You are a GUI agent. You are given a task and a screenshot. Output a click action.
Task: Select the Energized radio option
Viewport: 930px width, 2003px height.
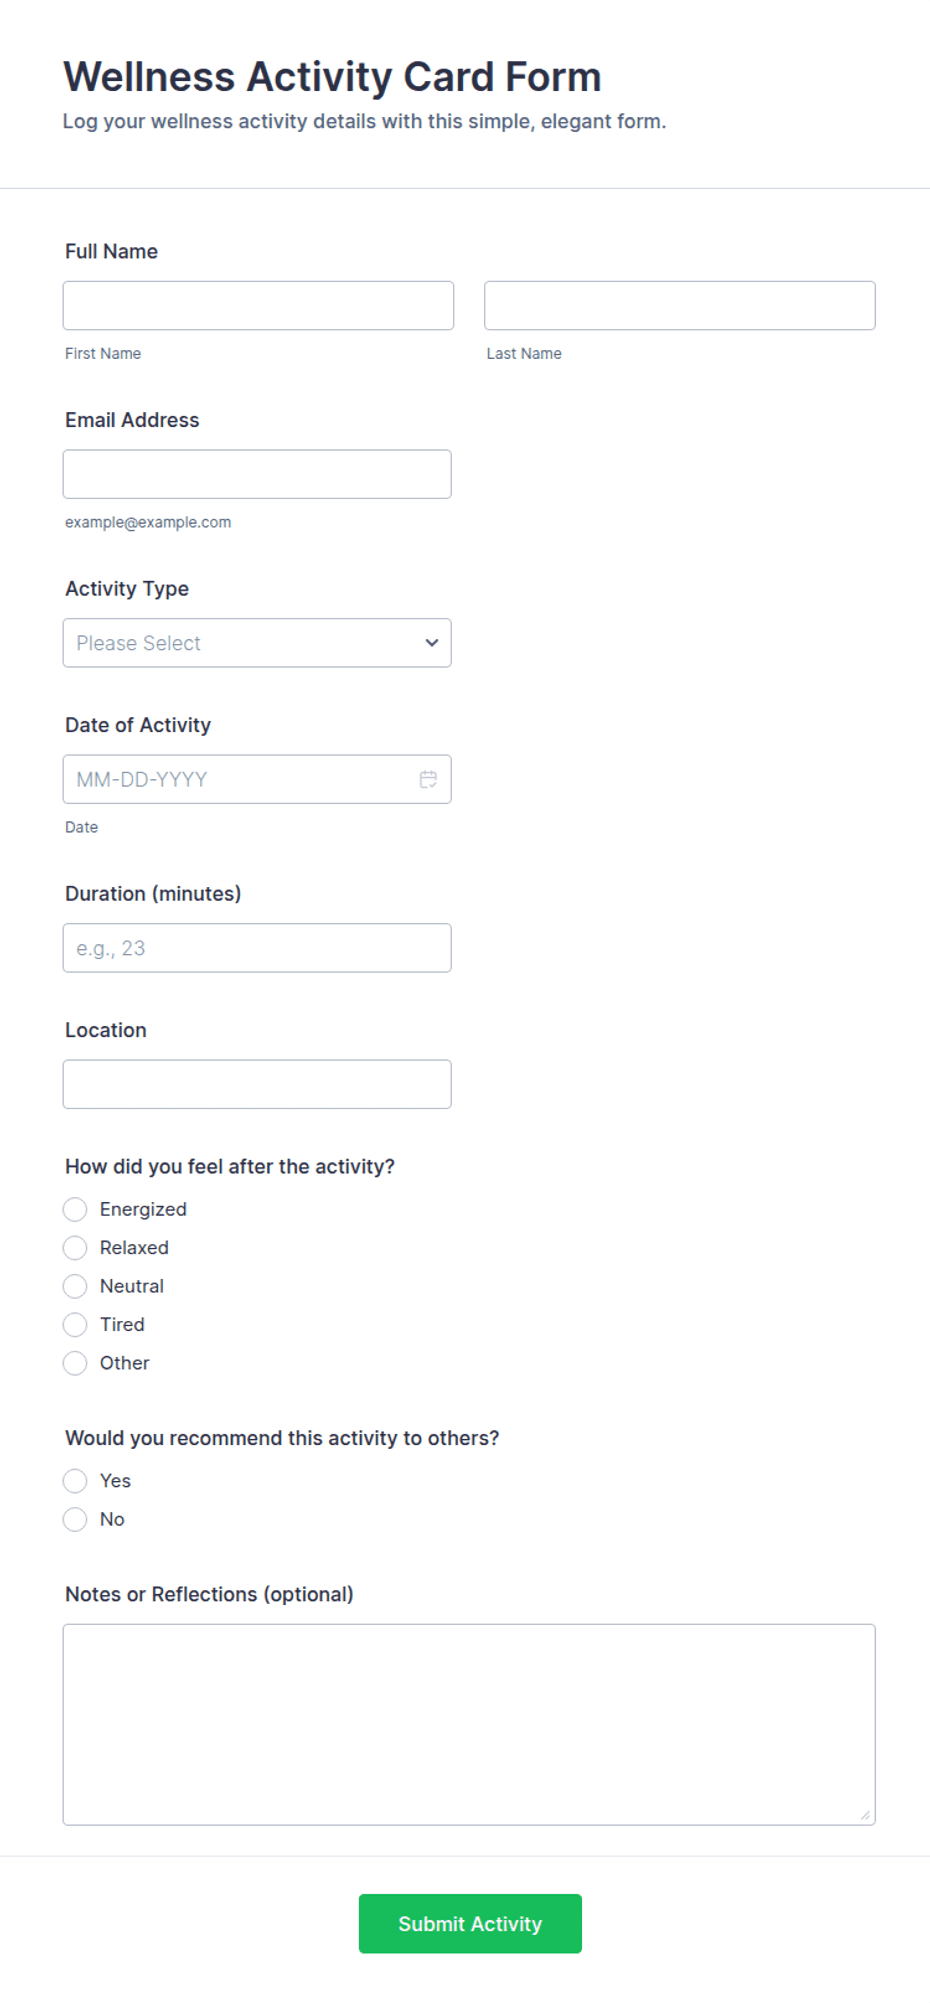pos(75,1210)
